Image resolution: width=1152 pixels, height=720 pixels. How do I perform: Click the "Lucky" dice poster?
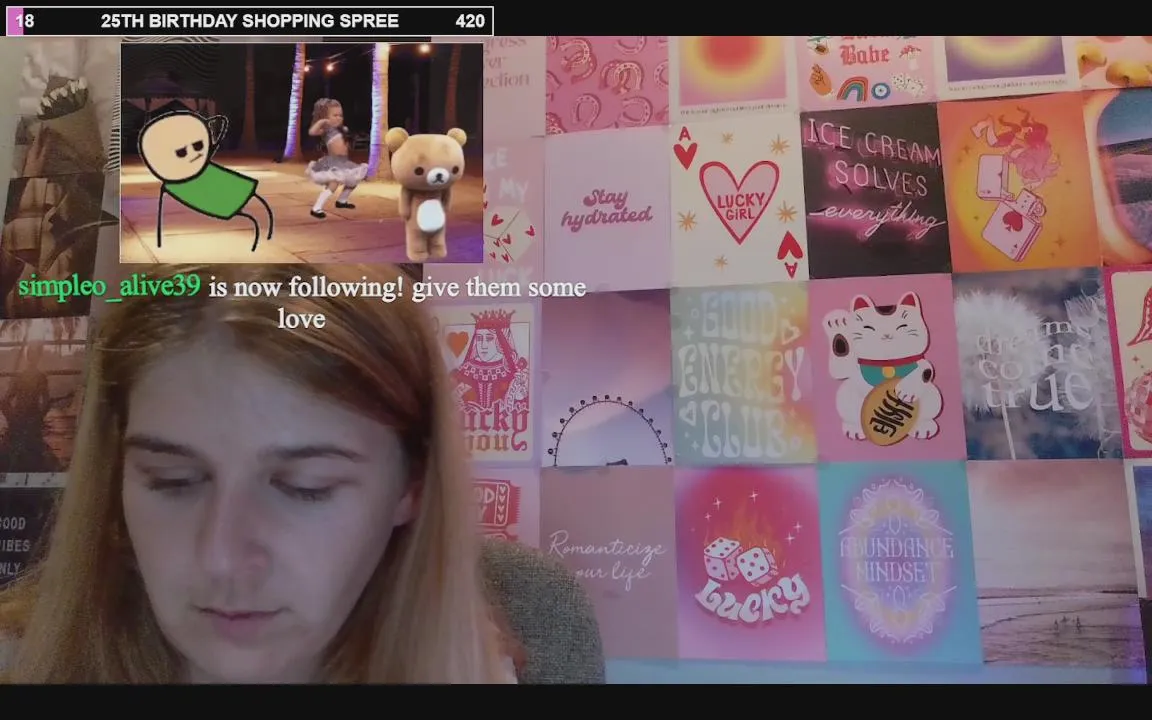(x=749, y=562)
